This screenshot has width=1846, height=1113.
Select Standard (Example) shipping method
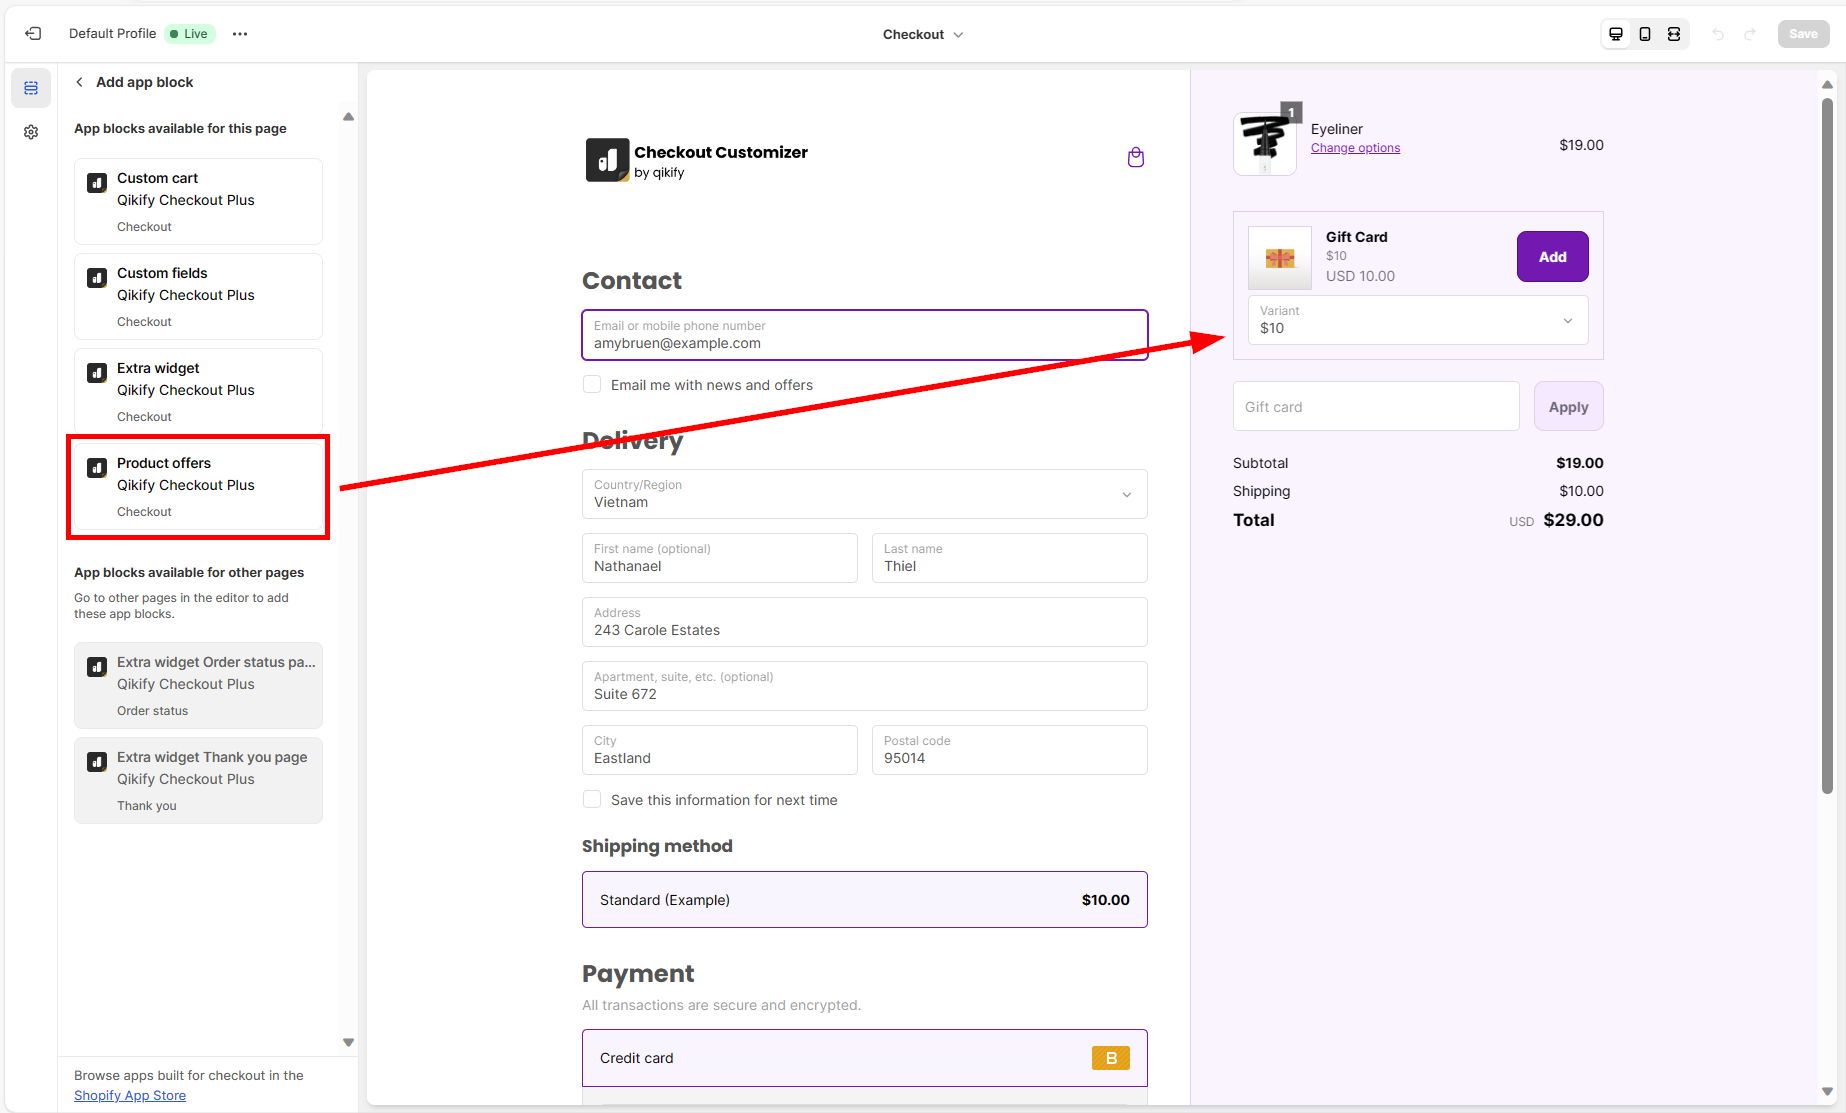pyautogui.click(x=865, y=900)
